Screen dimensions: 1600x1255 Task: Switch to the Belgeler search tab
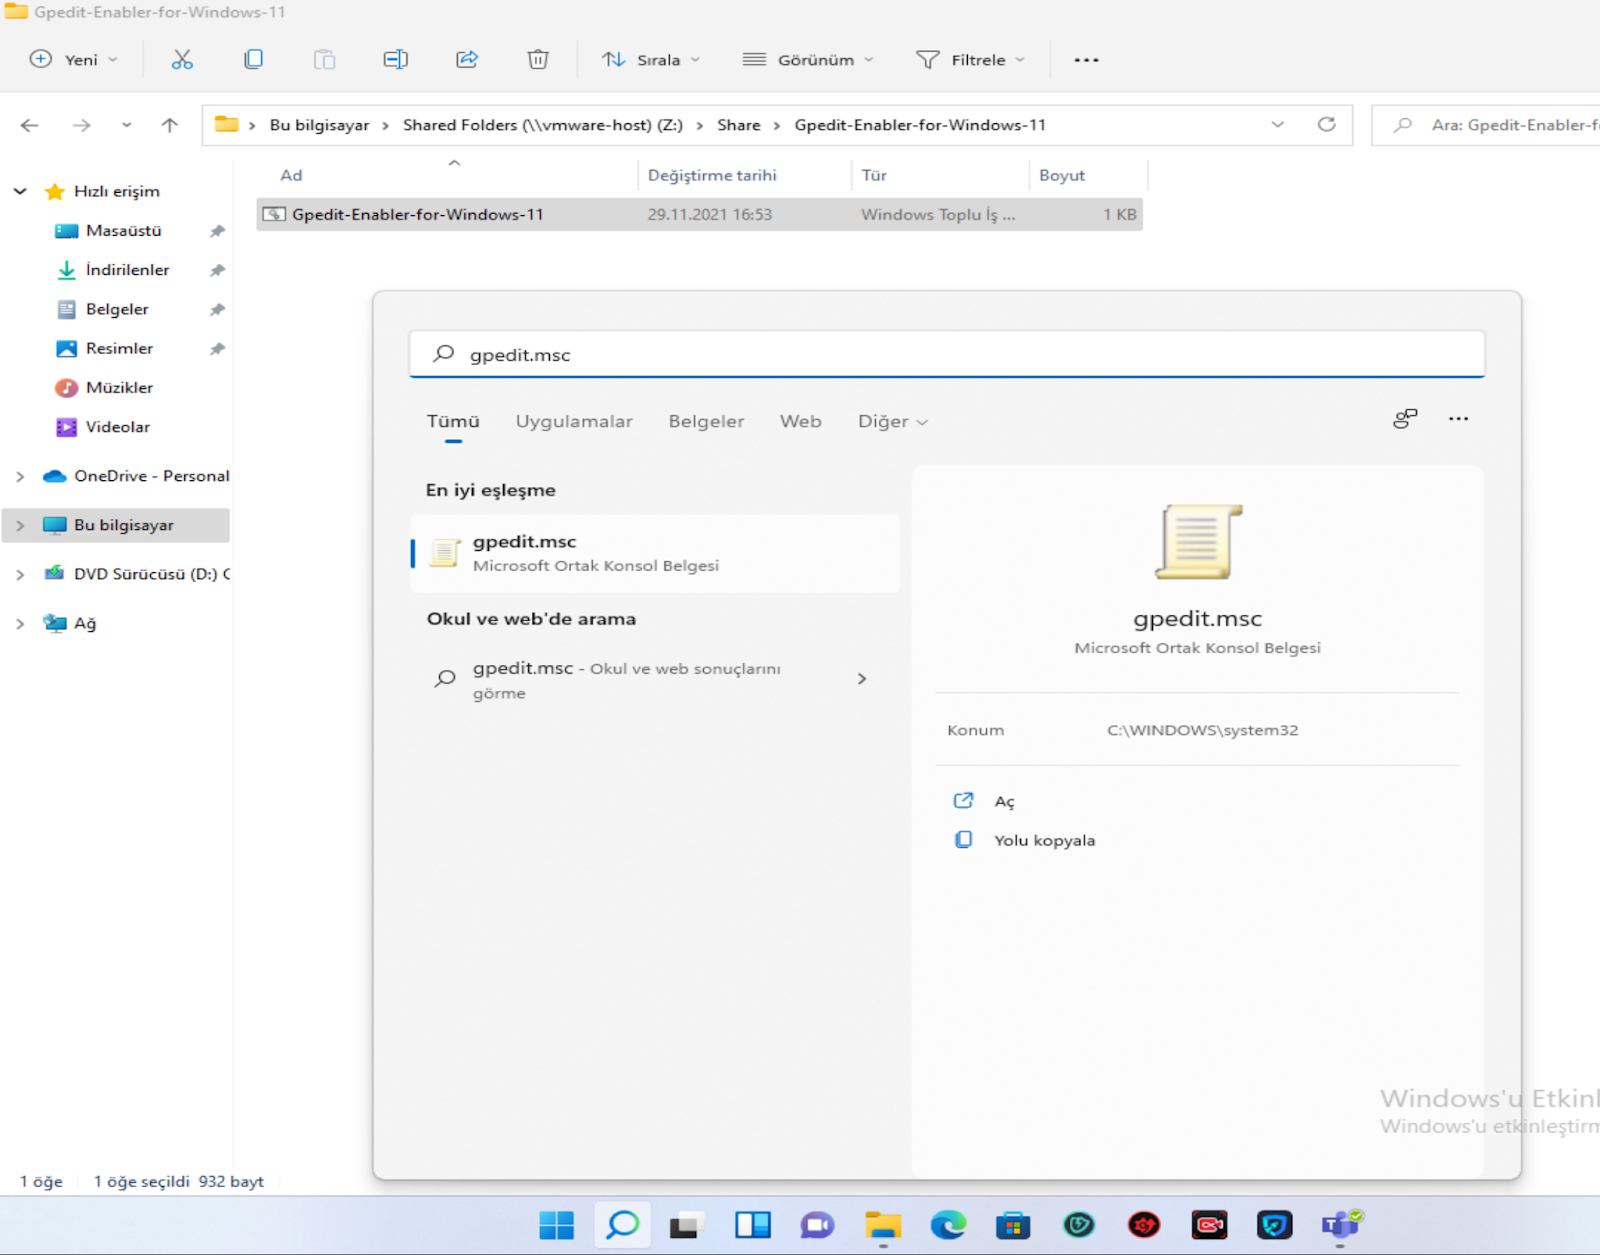point(706,422)
